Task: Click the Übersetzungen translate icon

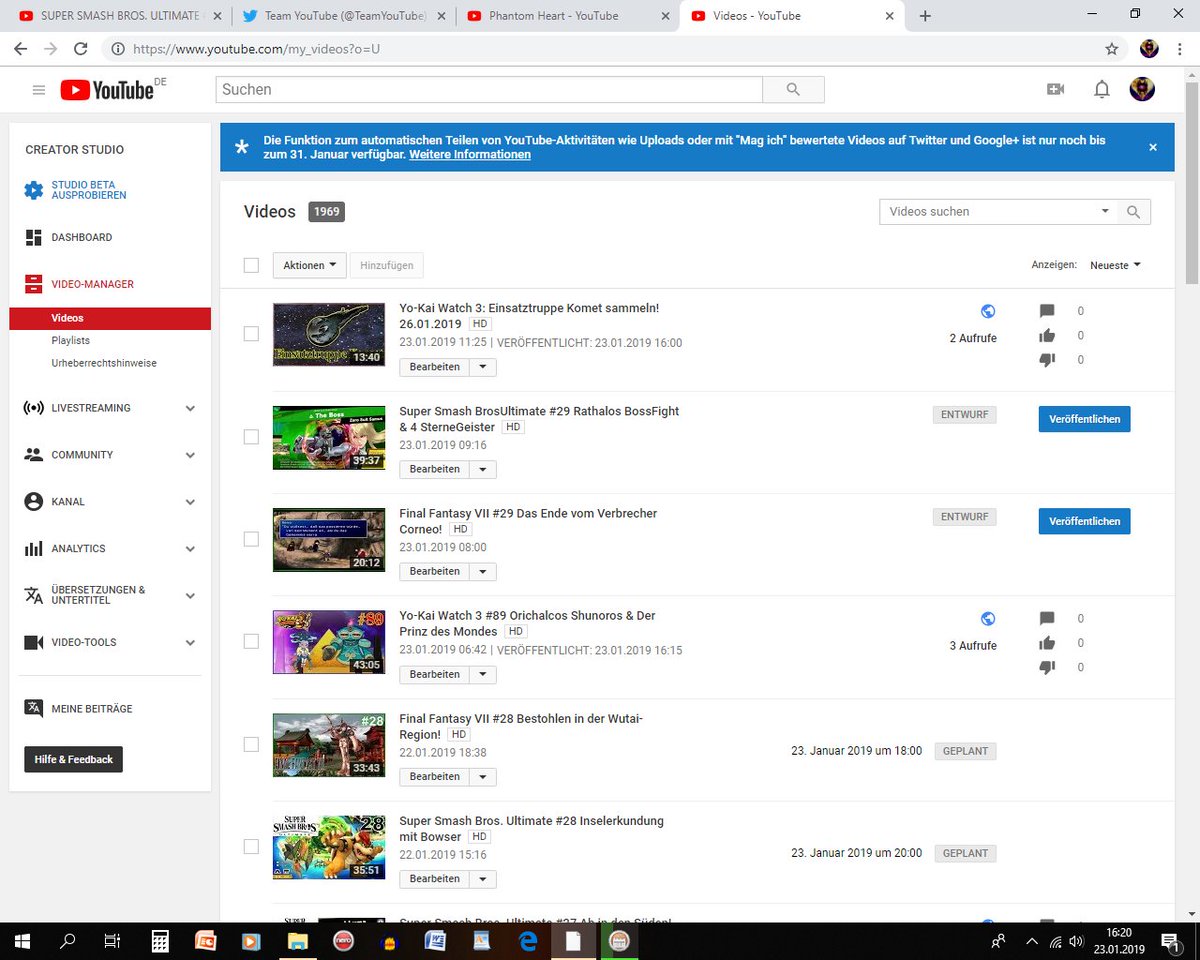Action: 34,595
